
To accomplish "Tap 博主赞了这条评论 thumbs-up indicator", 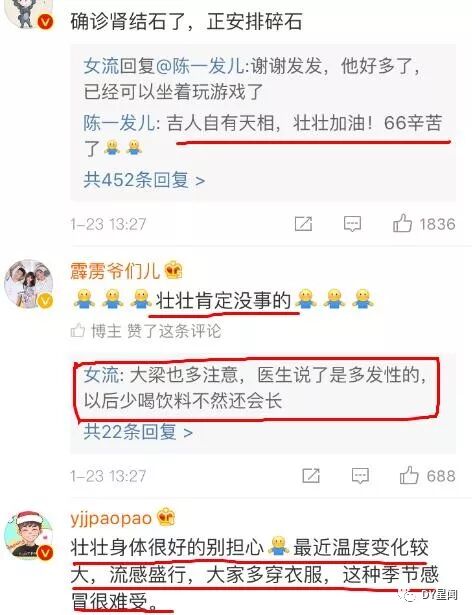I will (x=78, y=331).
